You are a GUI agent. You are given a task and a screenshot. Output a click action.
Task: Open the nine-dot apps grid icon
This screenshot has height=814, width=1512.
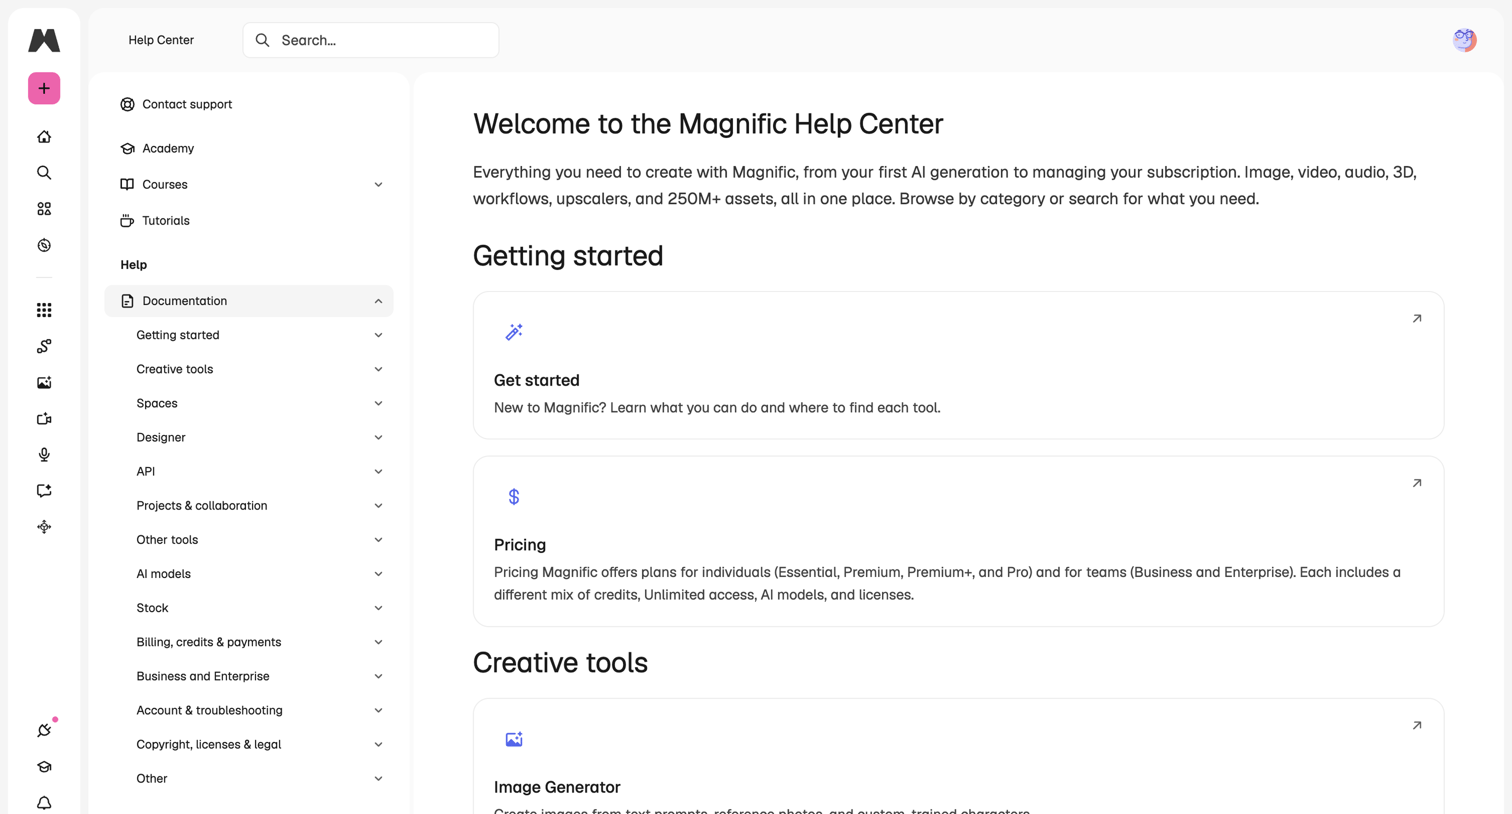44,310
